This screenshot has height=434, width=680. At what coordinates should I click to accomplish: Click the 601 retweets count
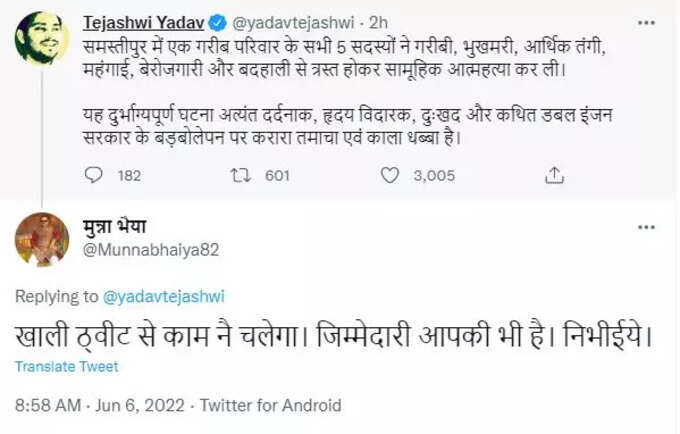tap(277, 176)
